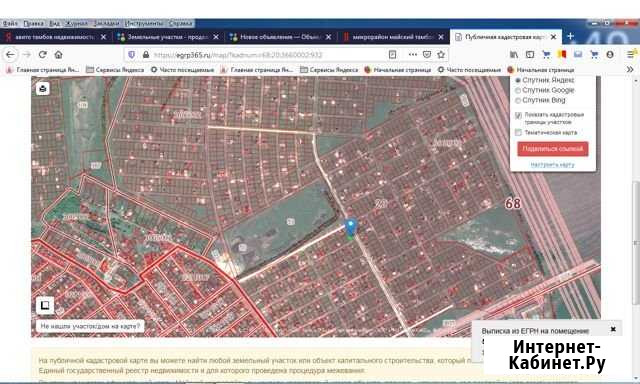
Task: Open a new browser tab
Action: pos(570,36)
